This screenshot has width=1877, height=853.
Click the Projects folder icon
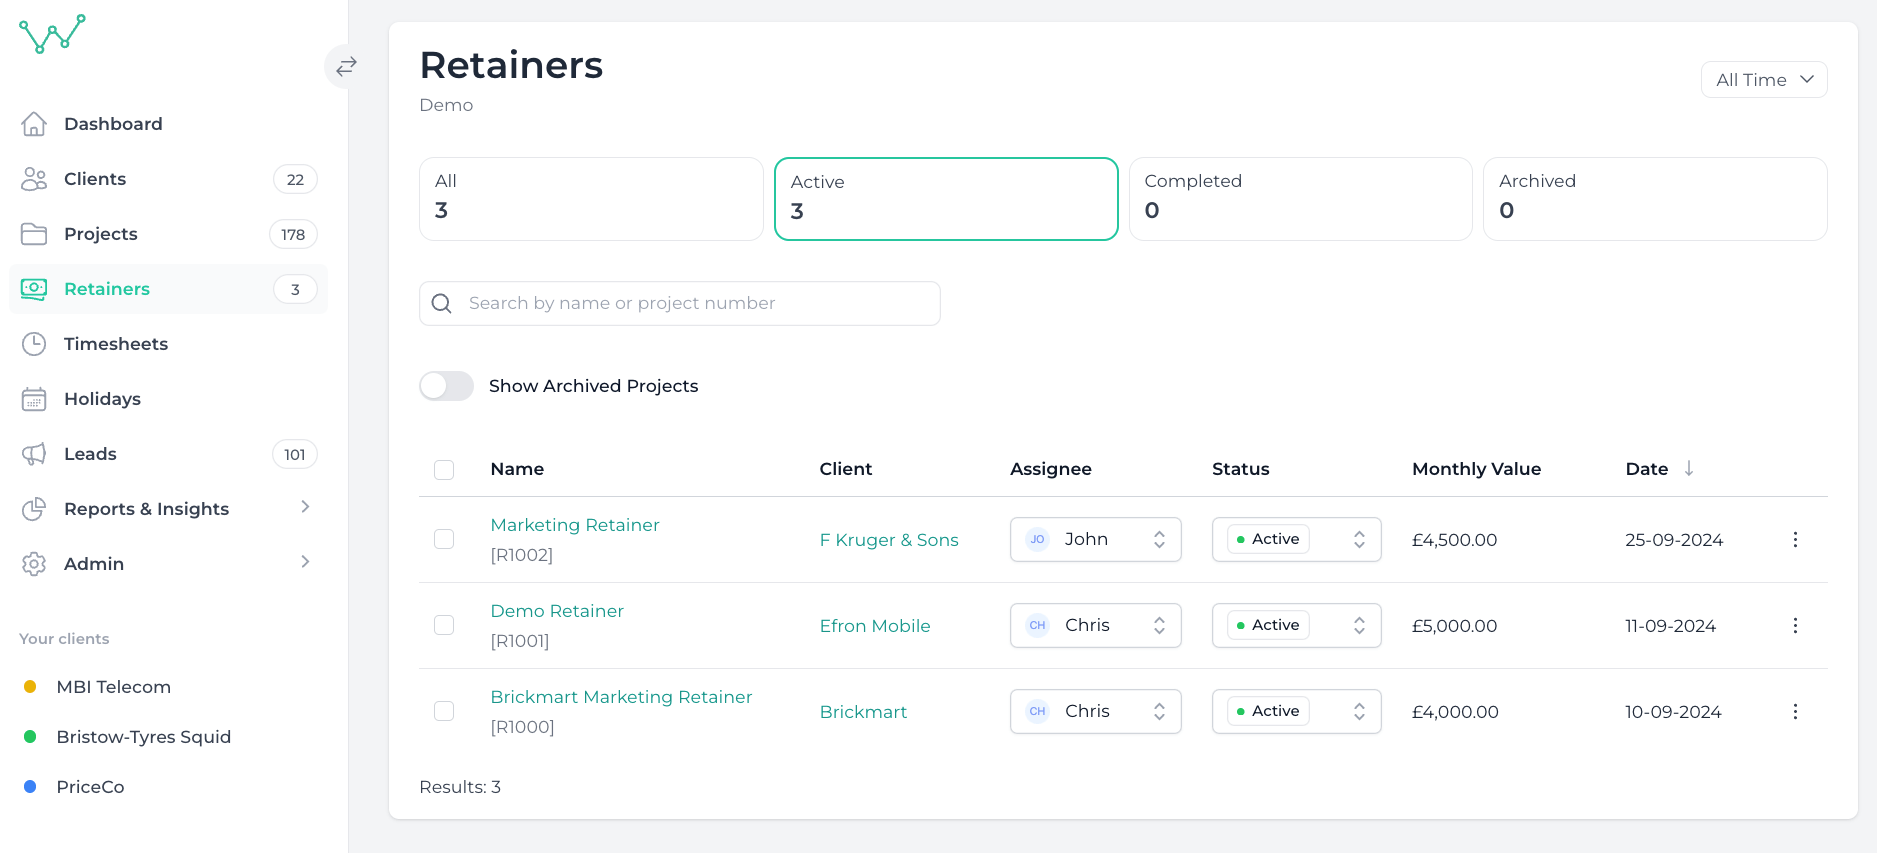(34, 234)
